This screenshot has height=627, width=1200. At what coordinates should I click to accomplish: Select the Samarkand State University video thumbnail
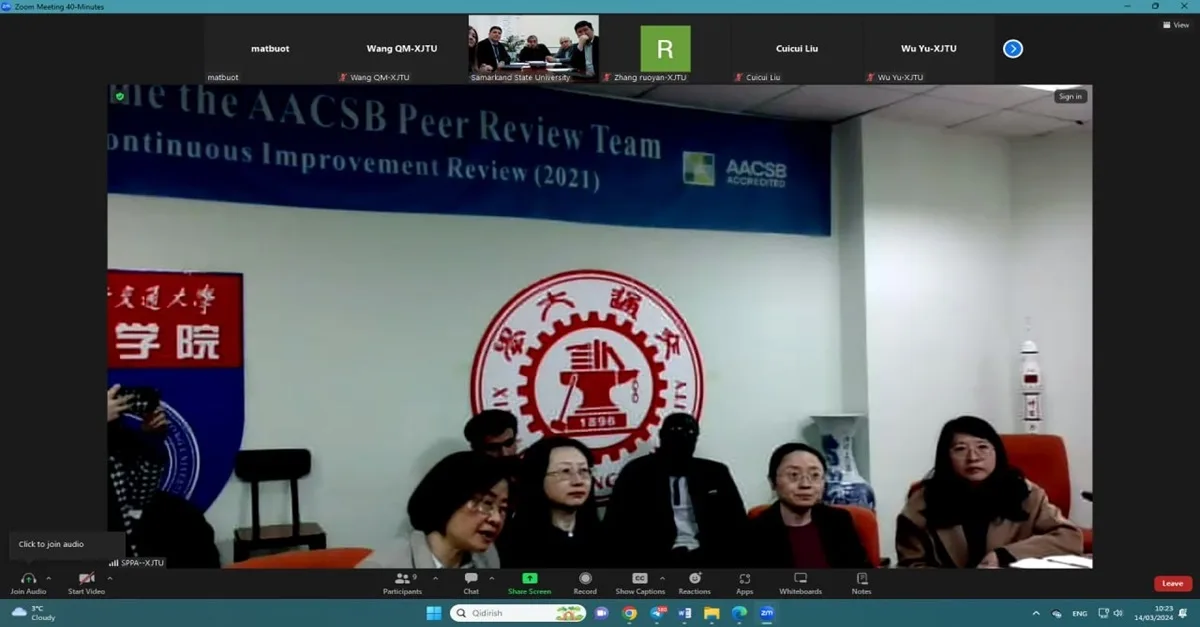click(x=534, y=48)
